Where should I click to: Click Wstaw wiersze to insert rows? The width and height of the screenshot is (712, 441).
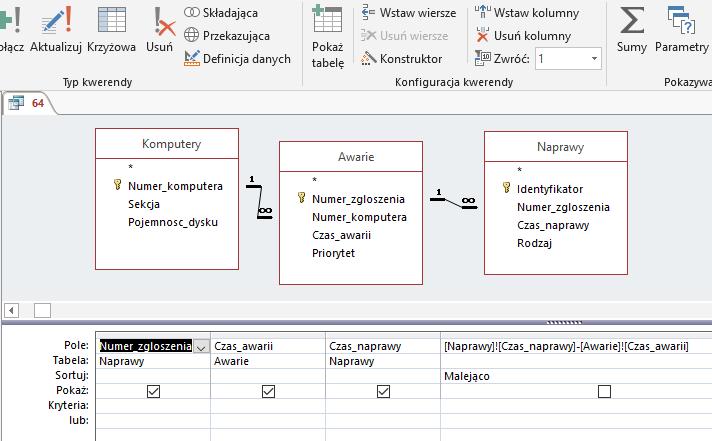click(409, 13)
